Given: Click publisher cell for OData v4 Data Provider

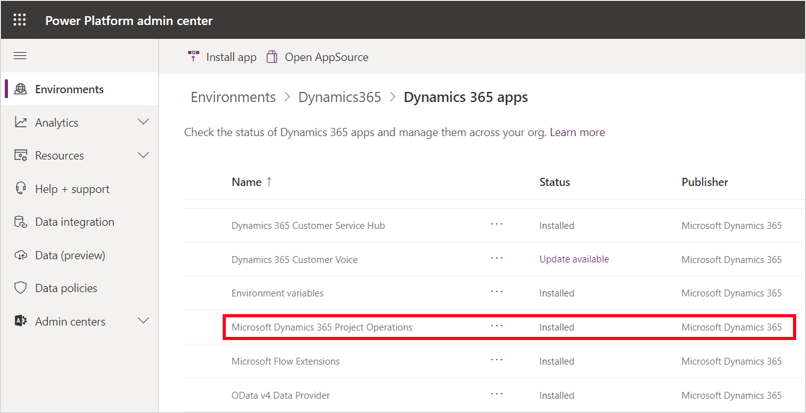Looking at the screenshot, I should pos(731,395).
